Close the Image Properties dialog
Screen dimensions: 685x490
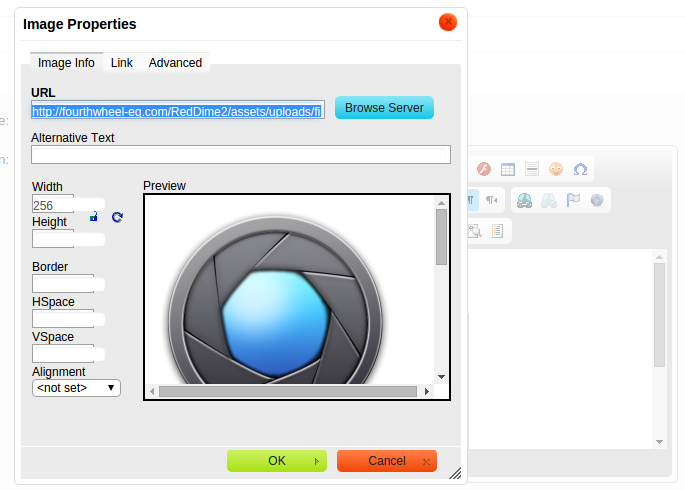tap(448, 22)
